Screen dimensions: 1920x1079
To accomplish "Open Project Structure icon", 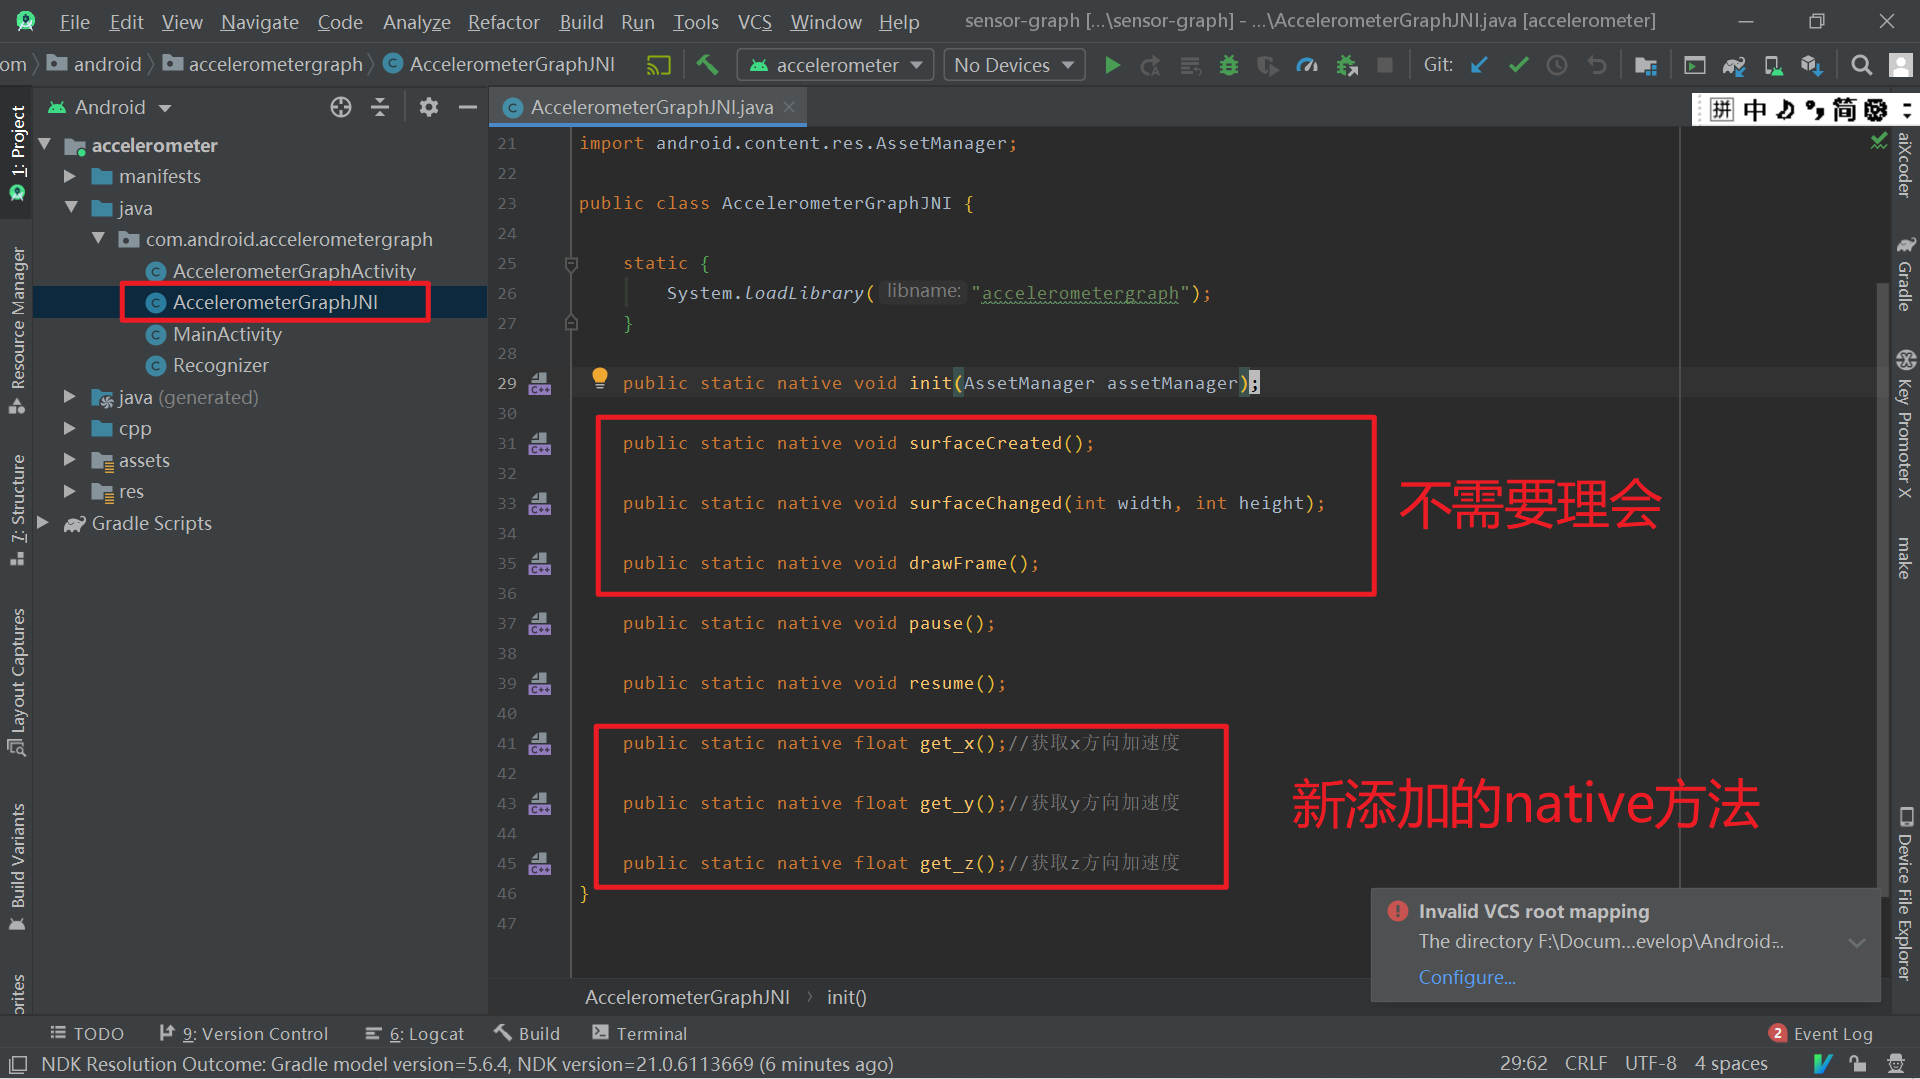I will (x=1645, y=65).
